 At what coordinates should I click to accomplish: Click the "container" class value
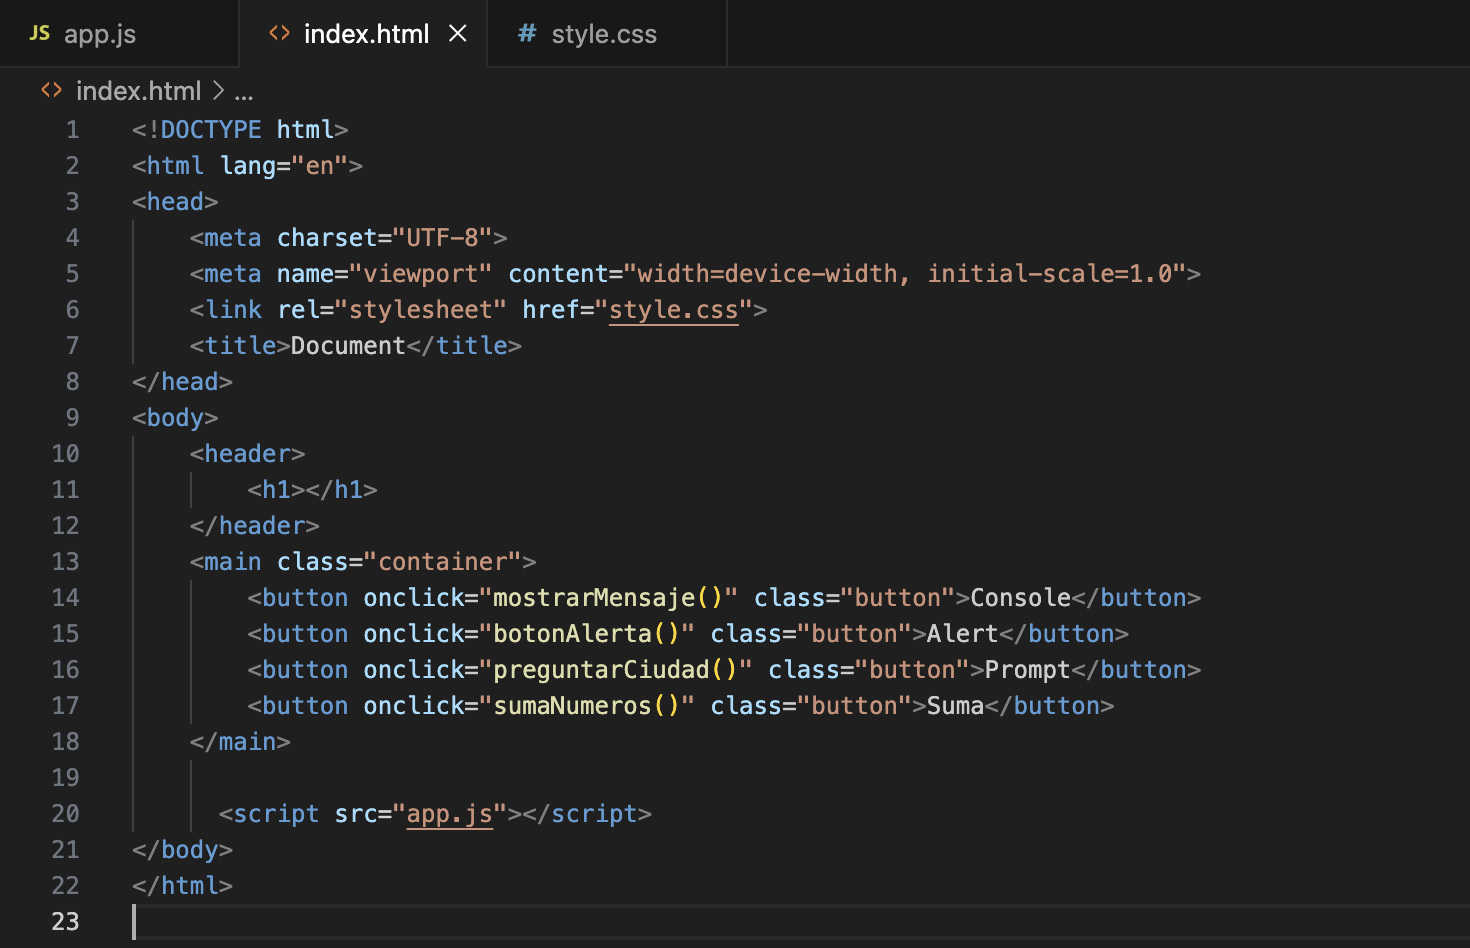443,562
